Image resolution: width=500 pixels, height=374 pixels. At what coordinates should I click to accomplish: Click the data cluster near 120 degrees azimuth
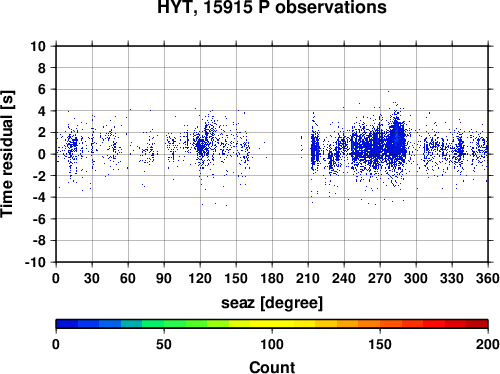click(x=202, y=147)
